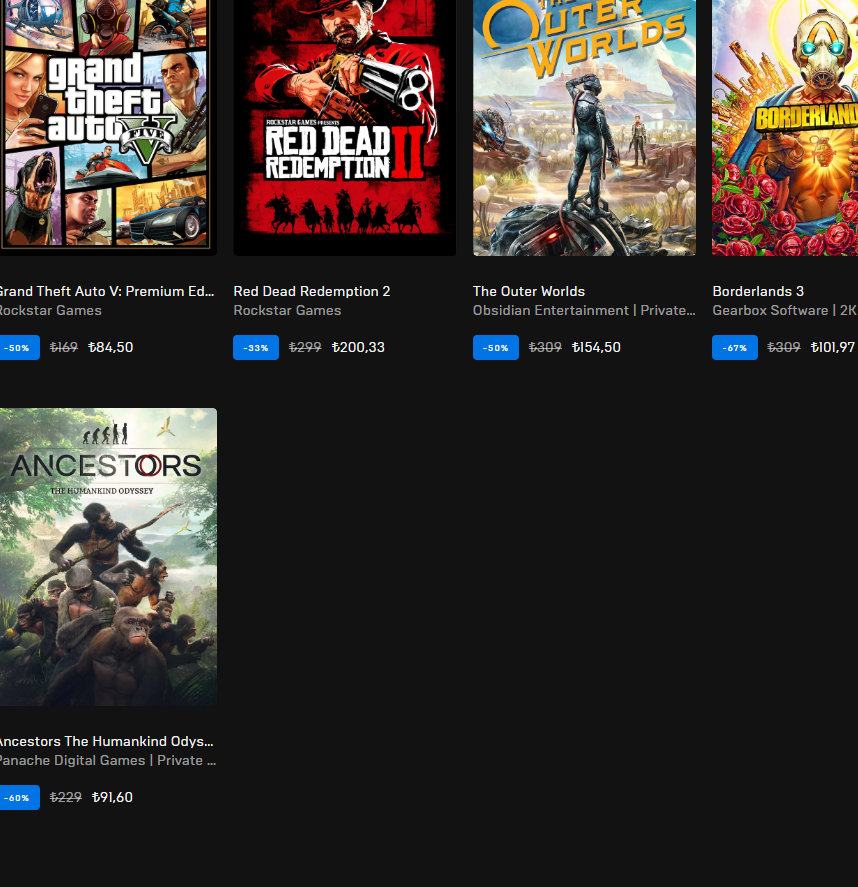Open Grand Theft Auto V cover thumbnail

coord(108,128)
